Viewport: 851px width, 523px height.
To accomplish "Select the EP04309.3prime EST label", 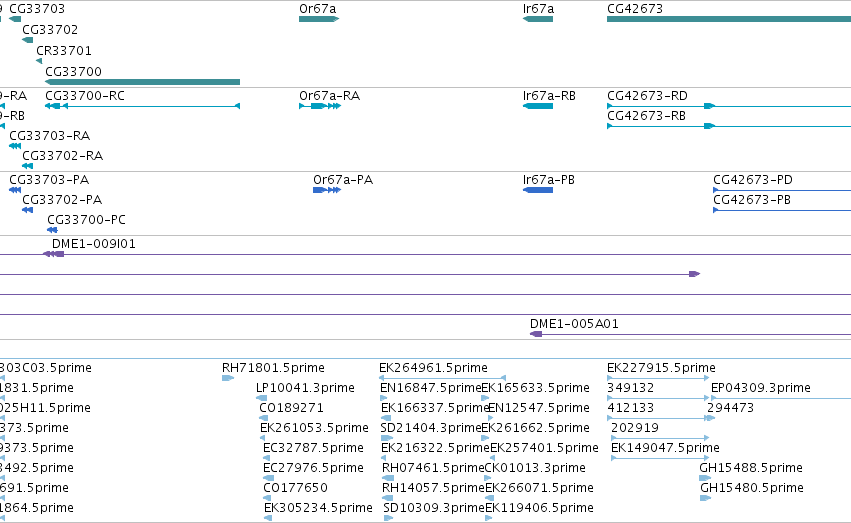I will point(761,388).
